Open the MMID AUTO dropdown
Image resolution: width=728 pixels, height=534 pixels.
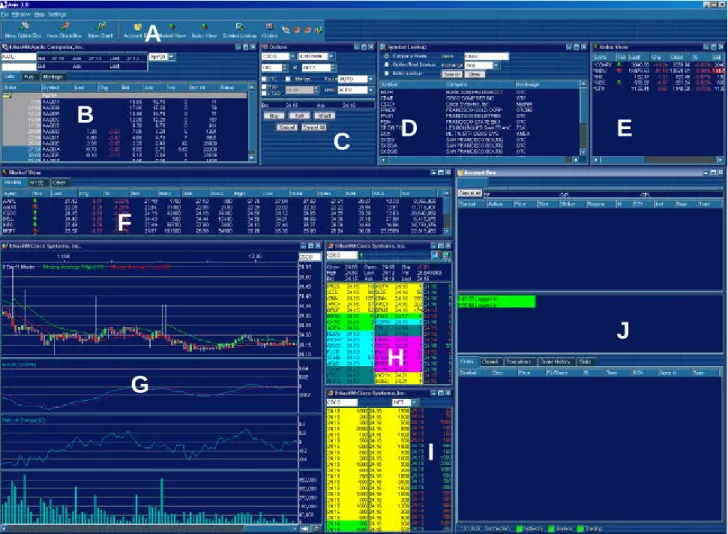pyautogui.click(x=370, y=90)
